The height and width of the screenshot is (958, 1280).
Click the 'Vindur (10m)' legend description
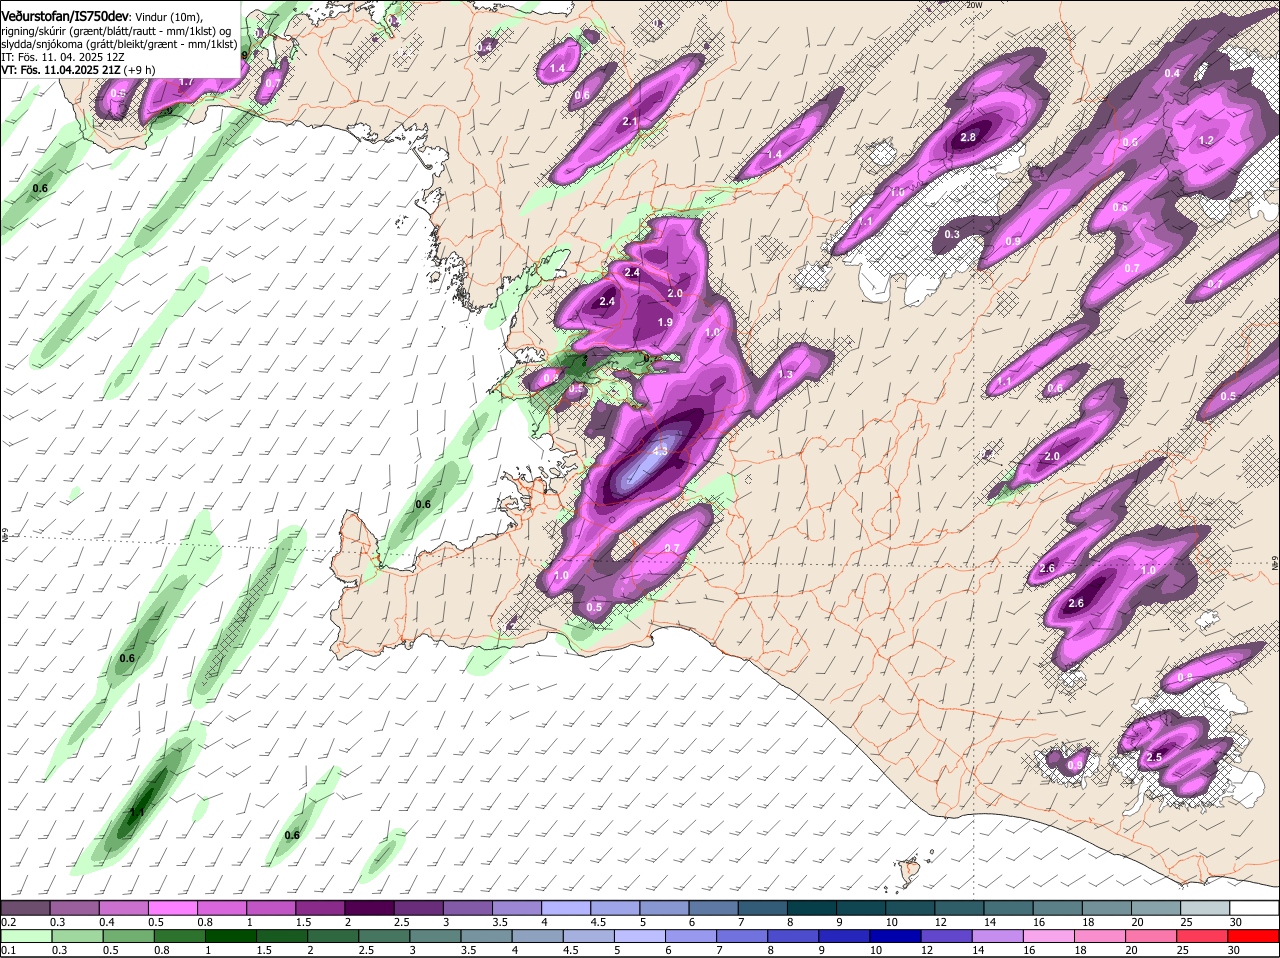click(168, 17)
